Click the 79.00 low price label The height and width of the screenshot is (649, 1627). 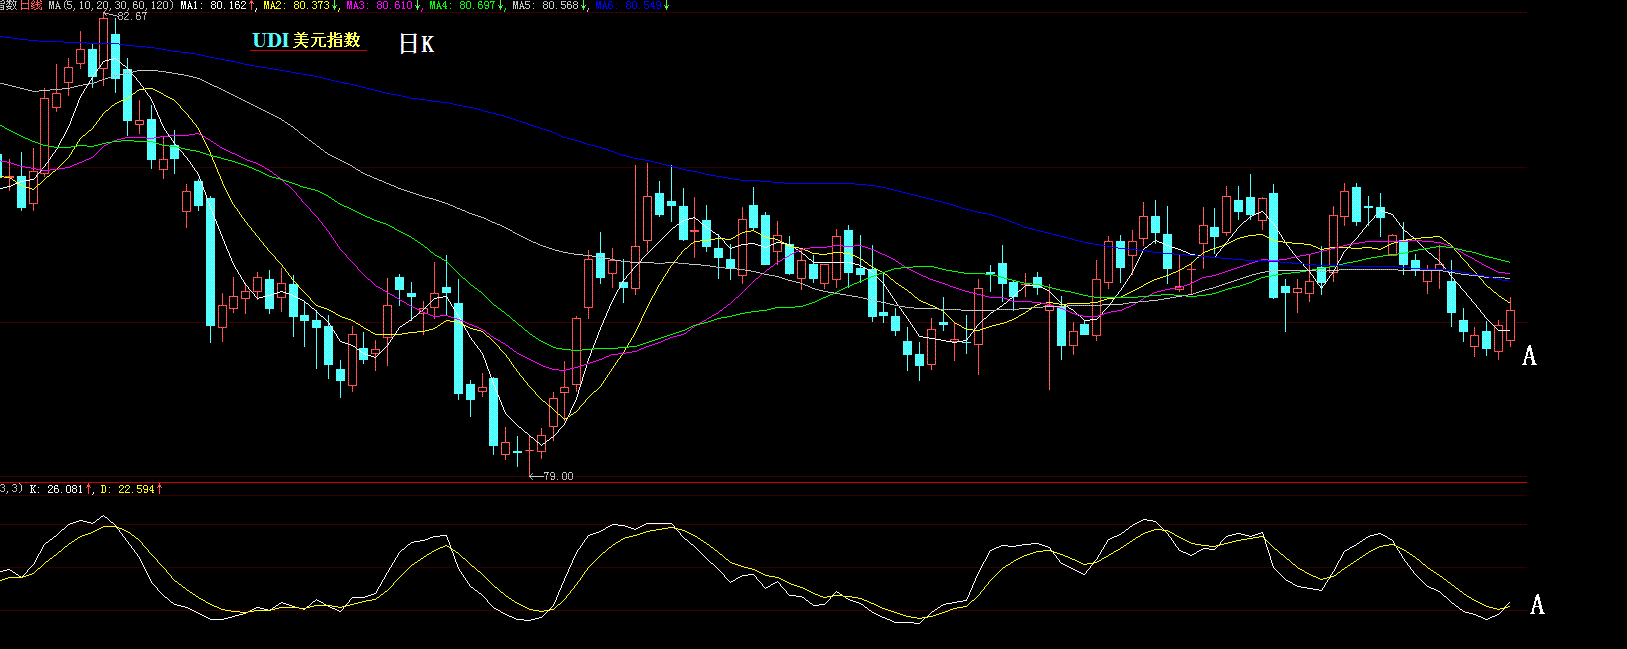click(557, 476)
